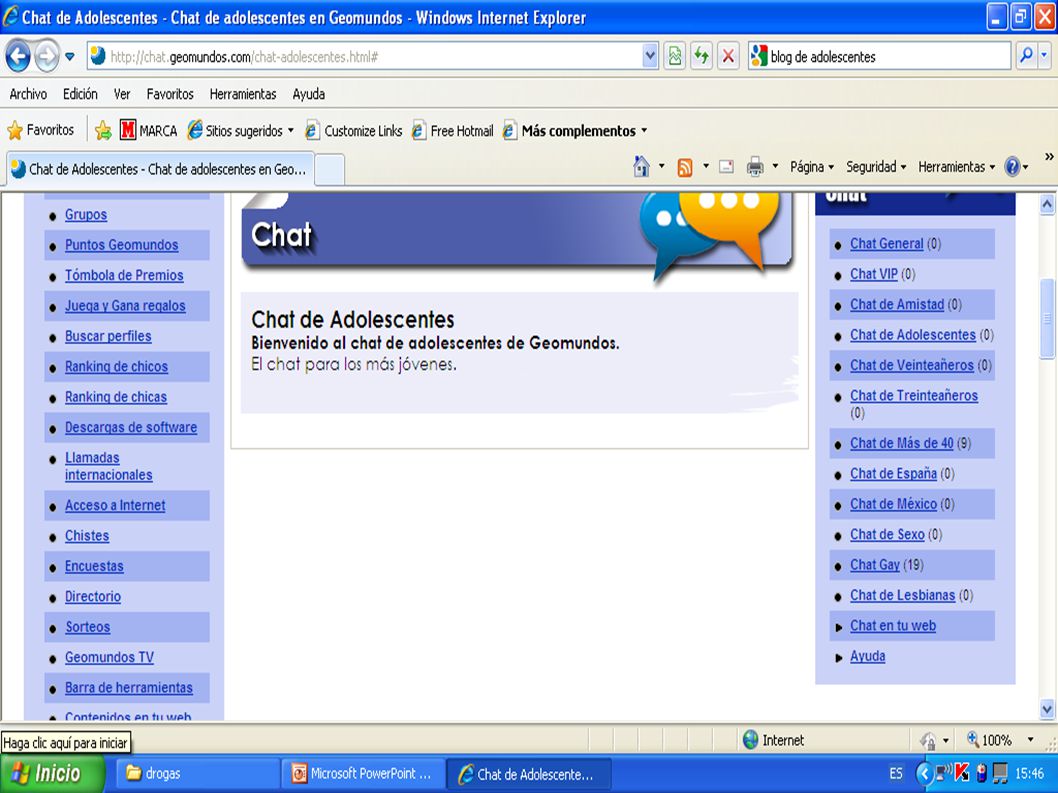Screen dimensions: 1058x793
Task: Click the ES language indicator
Action: 895,773
